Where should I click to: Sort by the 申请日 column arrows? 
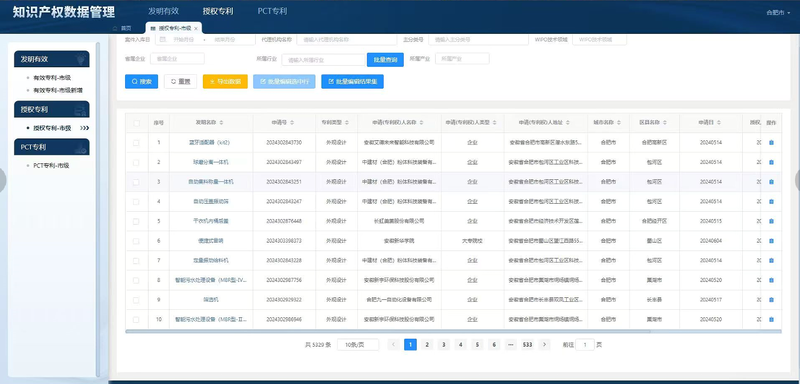[x=719, y=123]
